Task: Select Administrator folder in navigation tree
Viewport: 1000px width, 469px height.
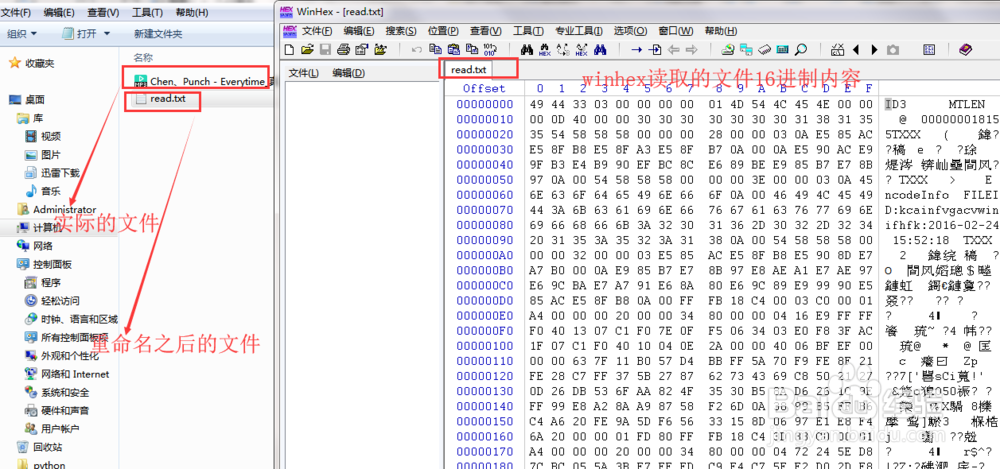Action: pyautogui.click(x=56, y=209)
